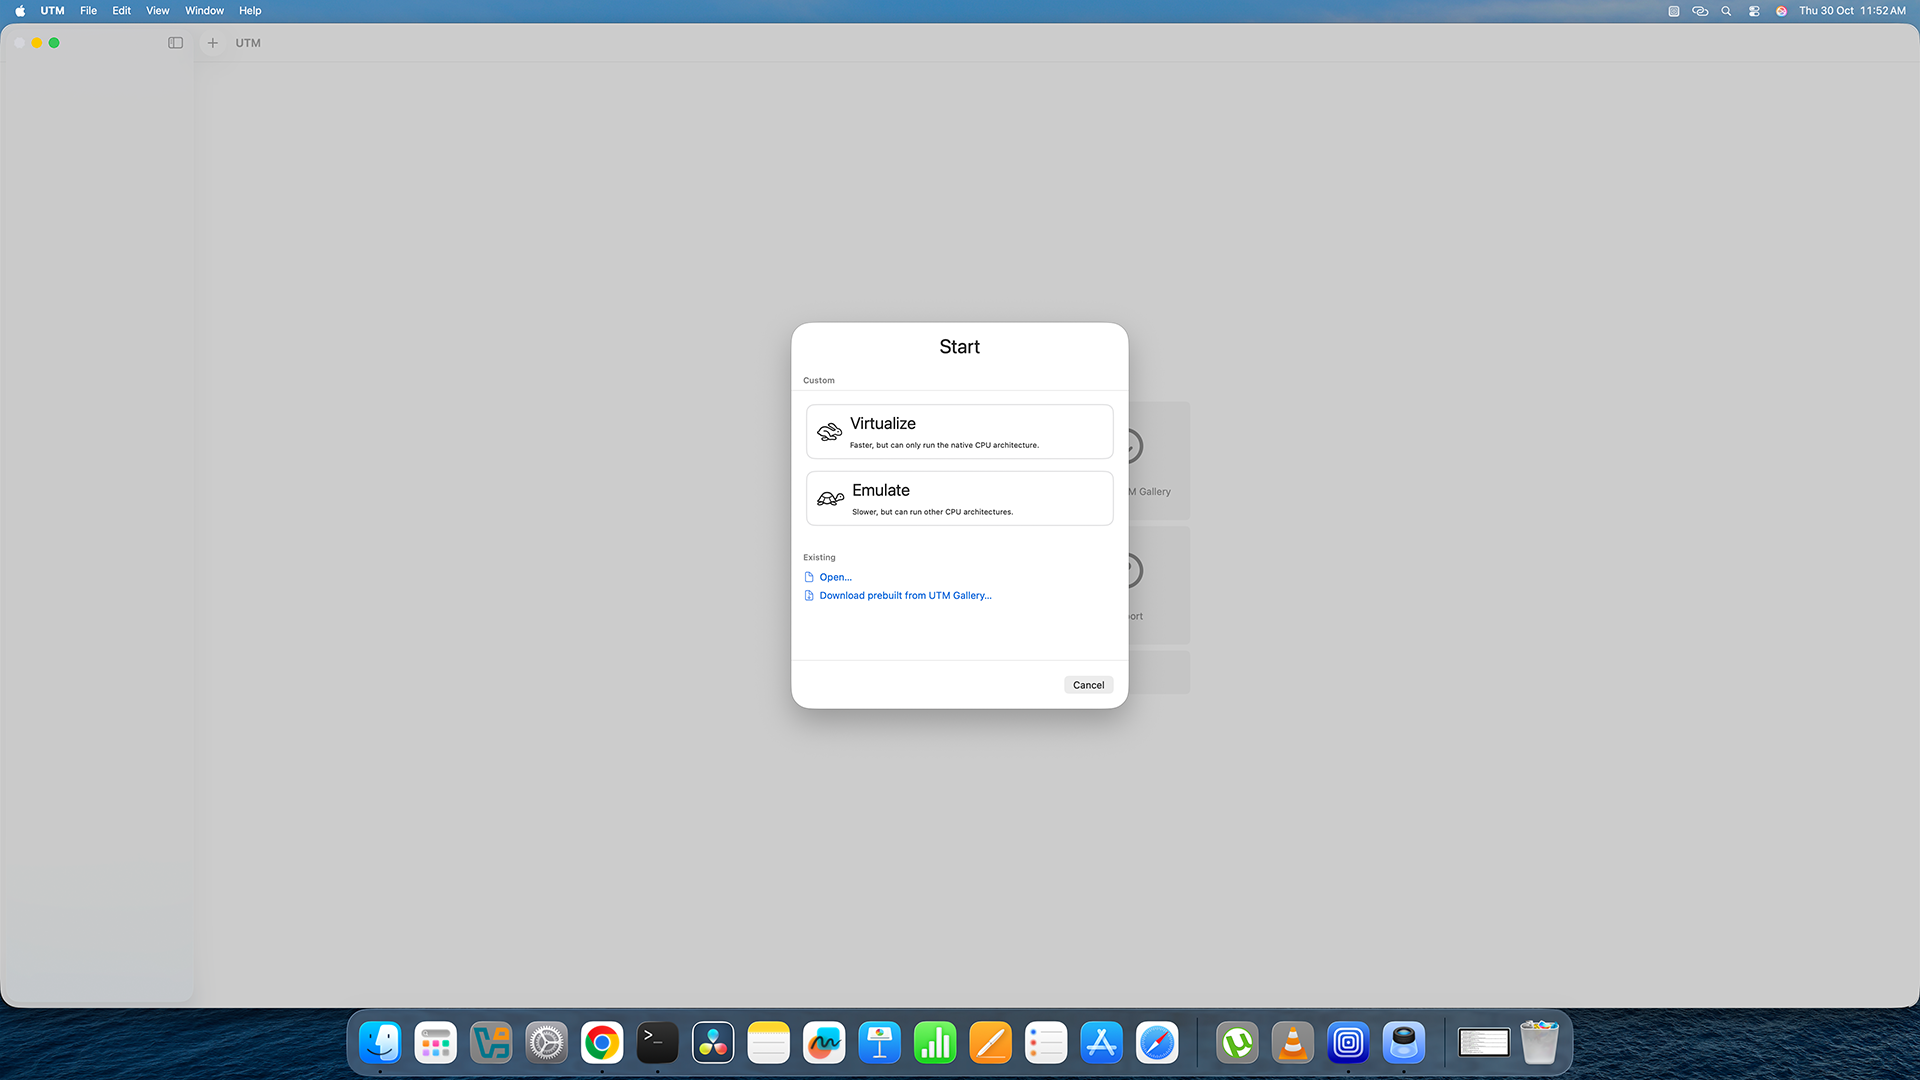1920x1080 pixels.
Task: Select the Emulate option
Action: 959,498
